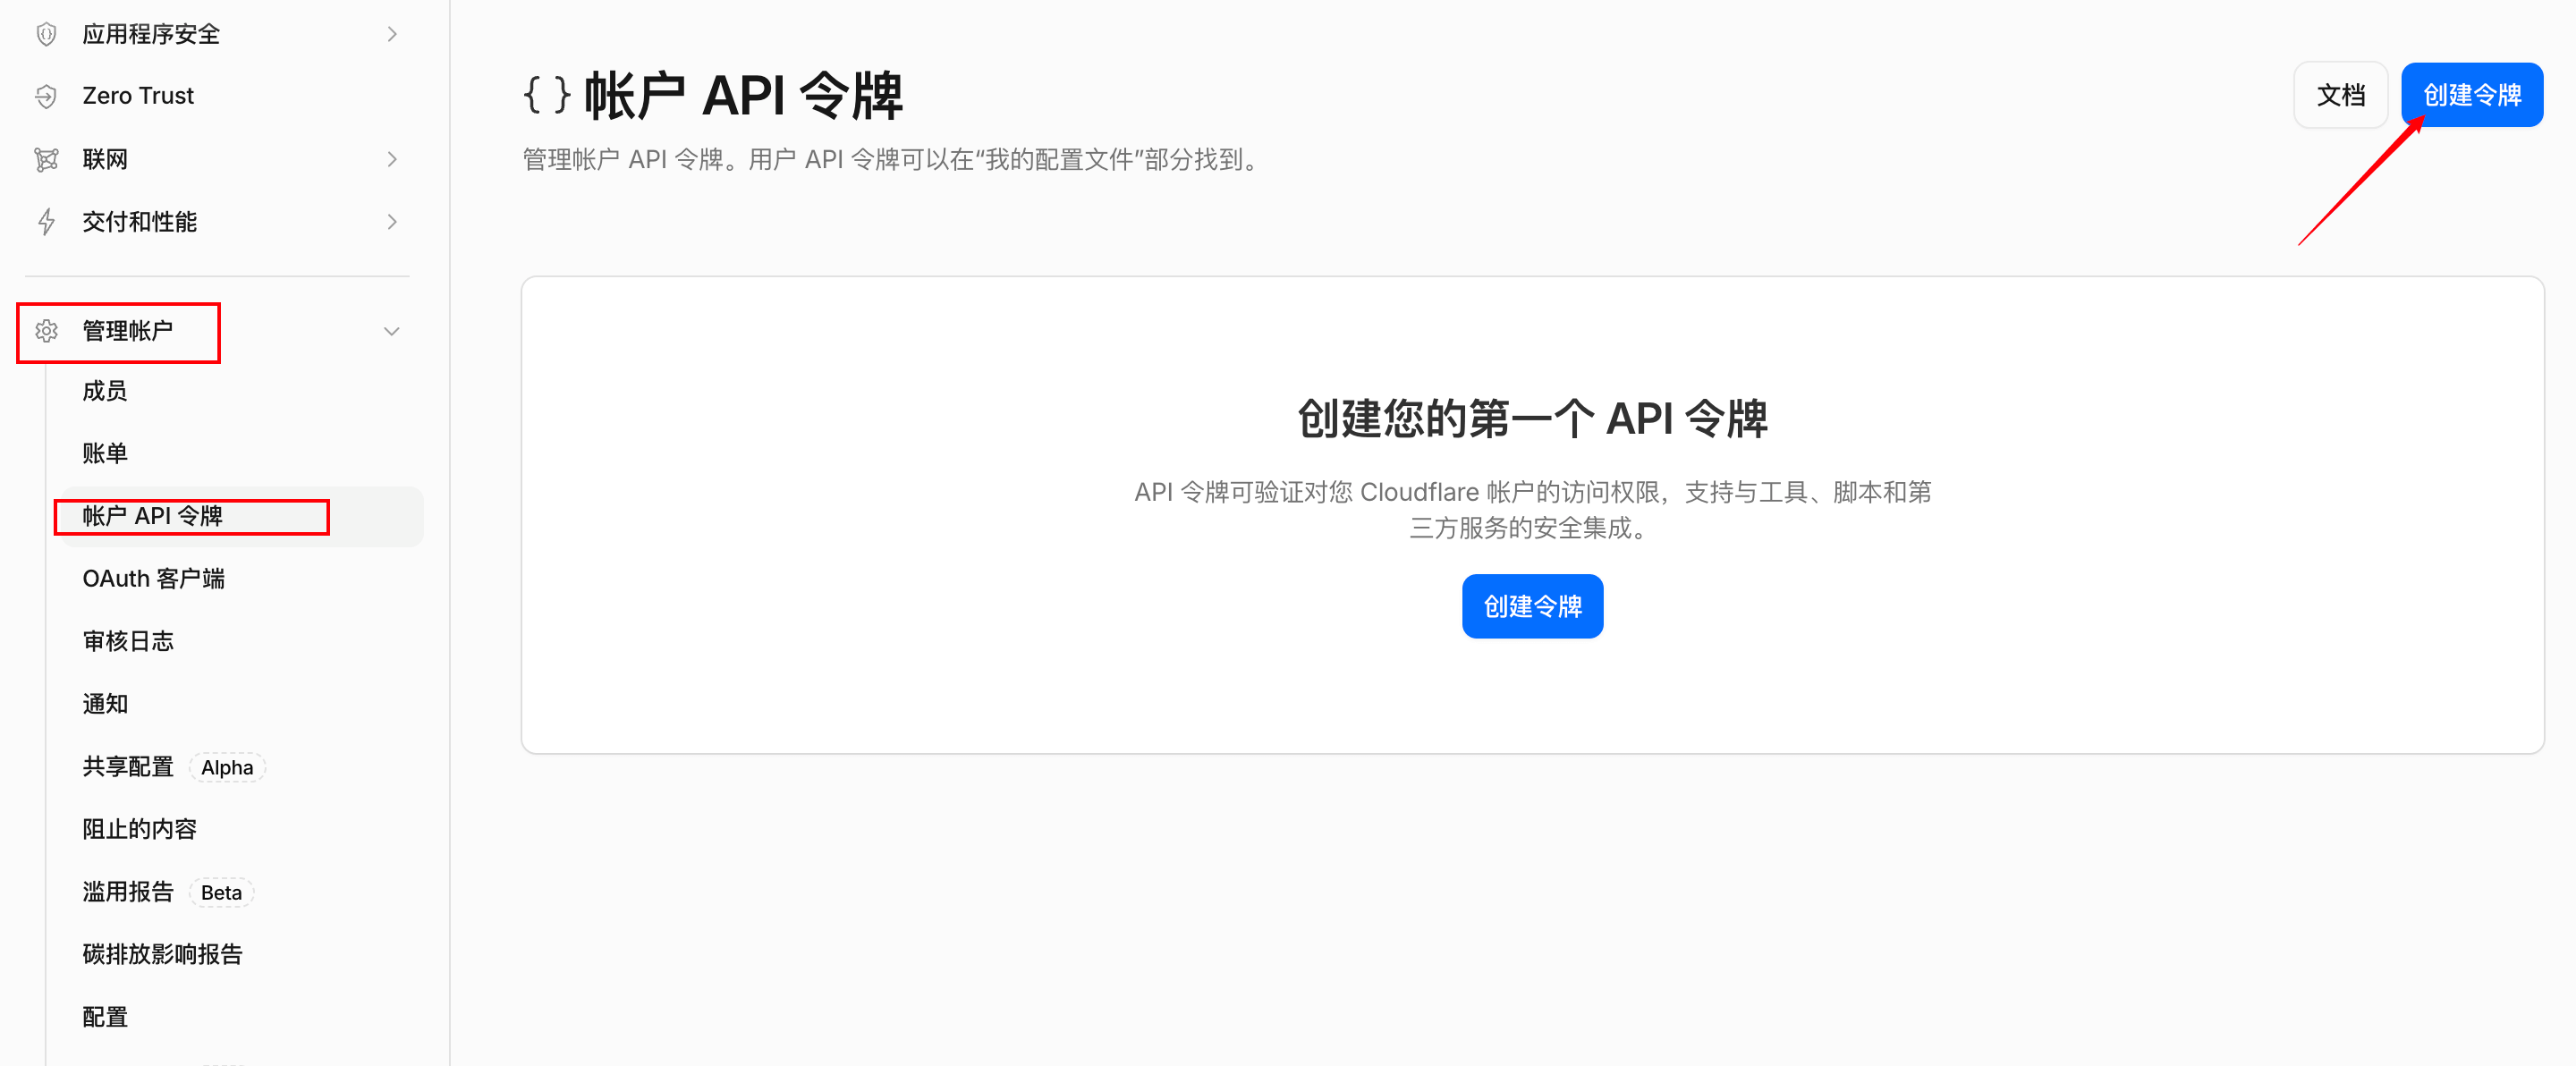Click 创建令牌 button in the empty-state card
This screenshot has height=1066, width=2576.
[x=1532, y=606]
